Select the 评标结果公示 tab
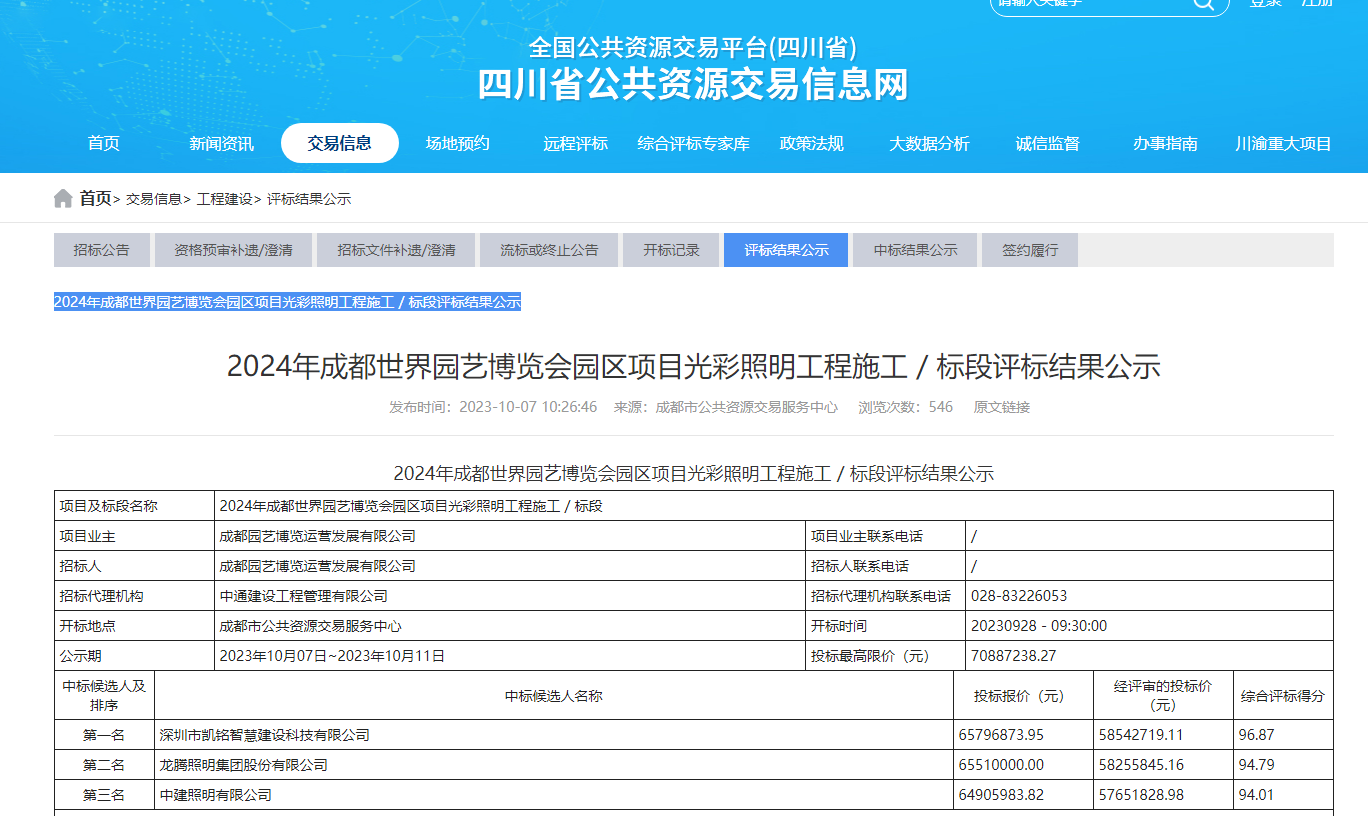This screenshot has height=816, width=1368. tap(786, 250)
